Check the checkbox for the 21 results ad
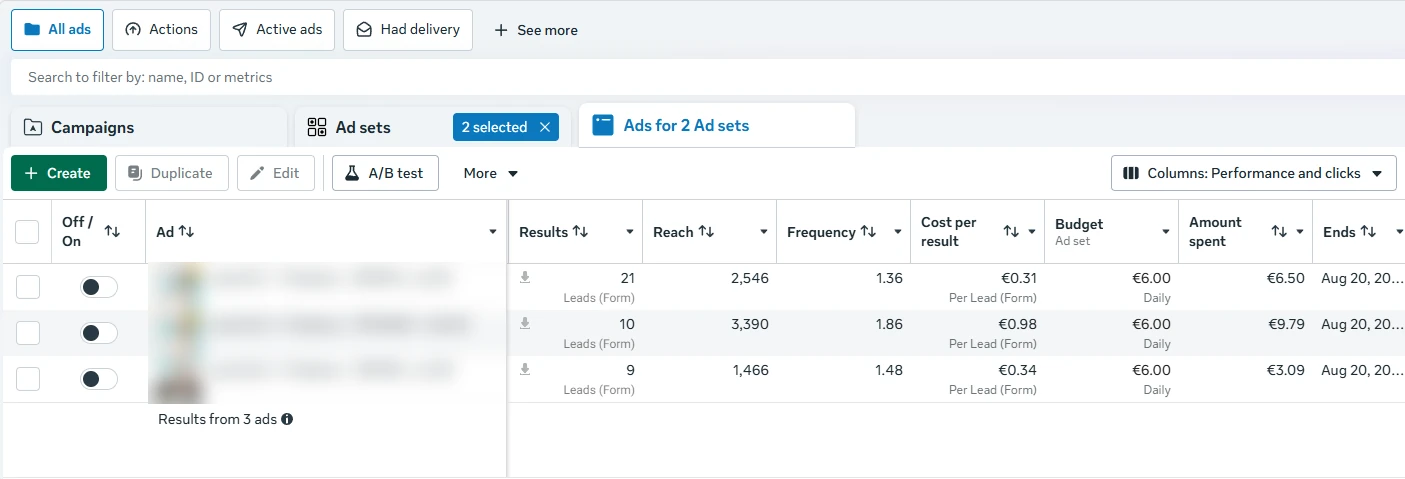 pyautogui.click(x=27, y=287)
